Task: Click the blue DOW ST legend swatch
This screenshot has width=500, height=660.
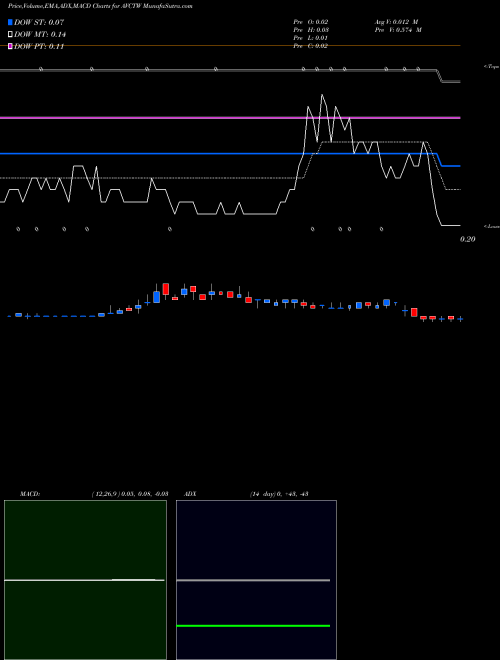Action: pyautogui.click(x=10, y=22)
